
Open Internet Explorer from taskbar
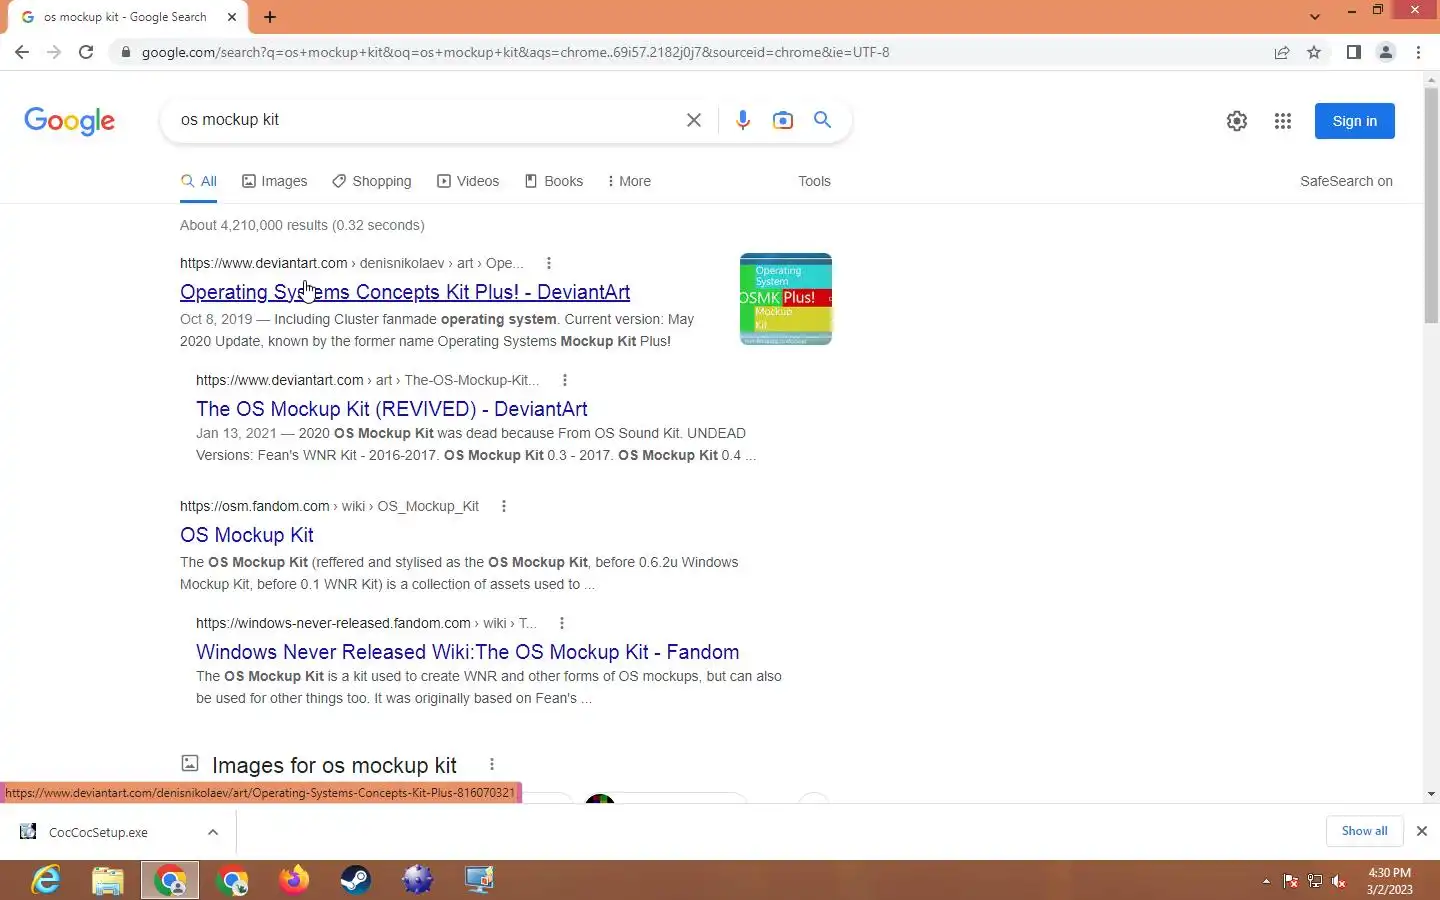click(x=46, y=880)
